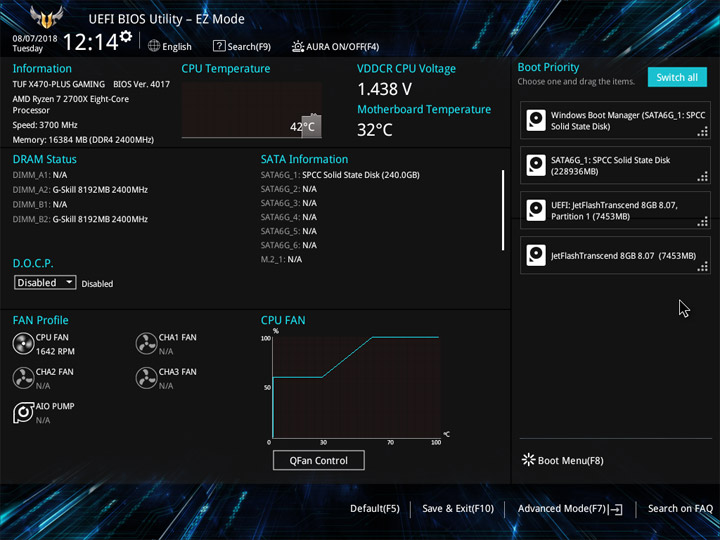Click the Windows Boot Manager disk icon

tap(536, 120)
